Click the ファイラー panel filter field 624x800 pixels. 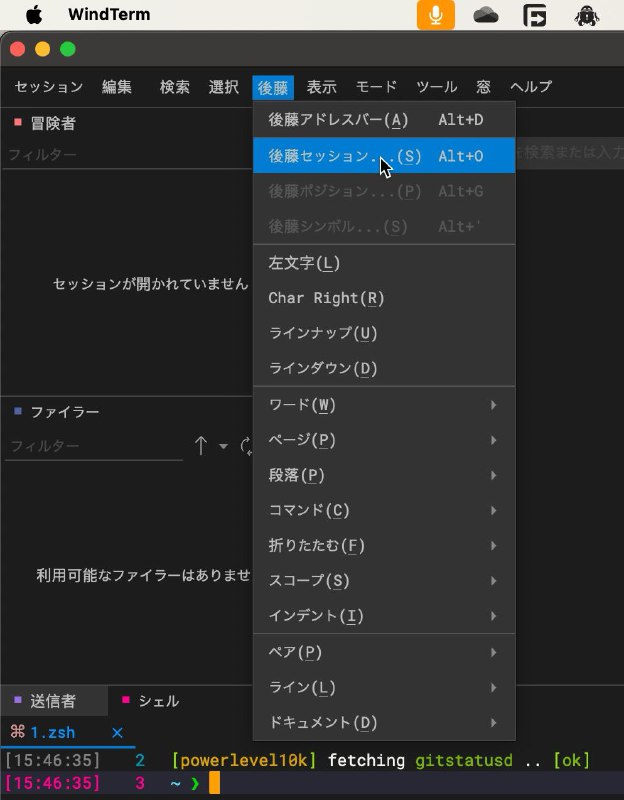(94, 446)
